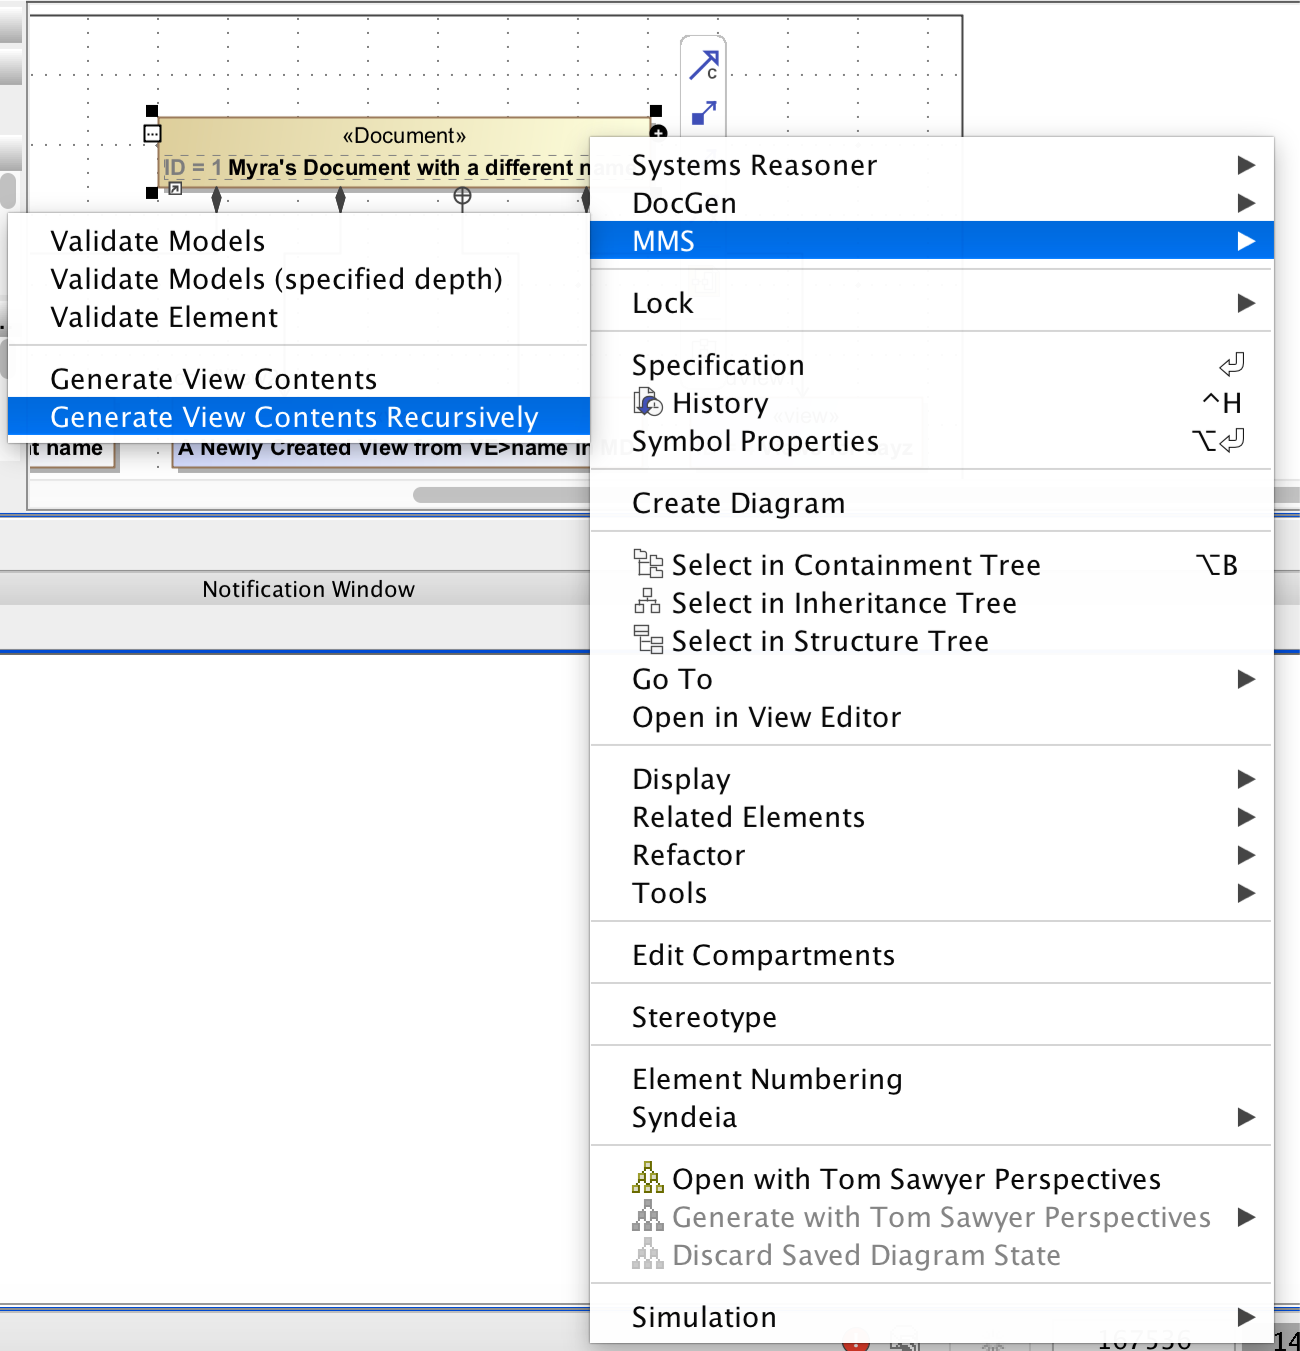Open the Display submenu

tap(931, 779)
